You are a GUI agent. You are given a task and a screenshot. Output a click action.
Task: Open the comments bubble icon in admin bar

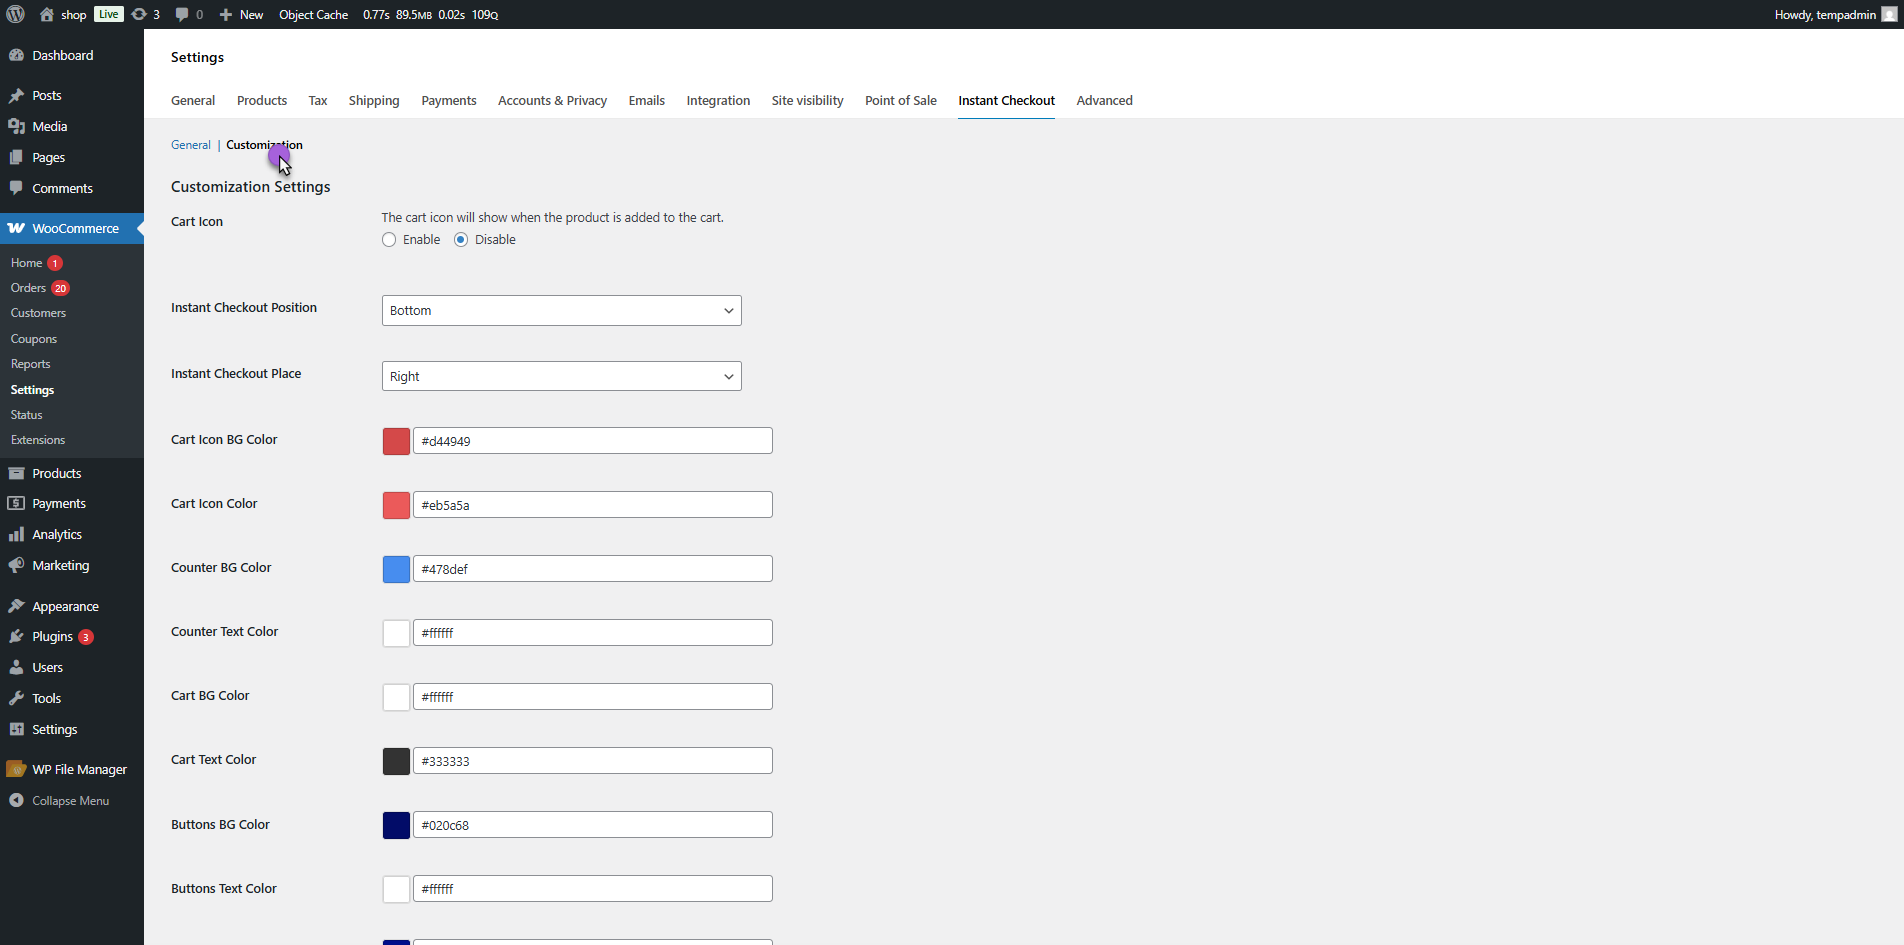coord(182,14)
